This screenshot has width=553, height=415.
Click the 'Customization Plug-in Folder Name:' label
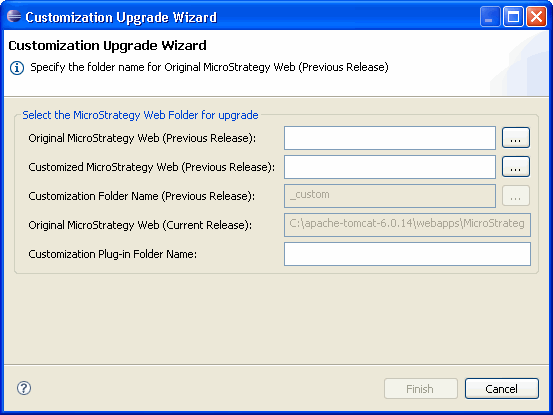(x=113, y=254)
